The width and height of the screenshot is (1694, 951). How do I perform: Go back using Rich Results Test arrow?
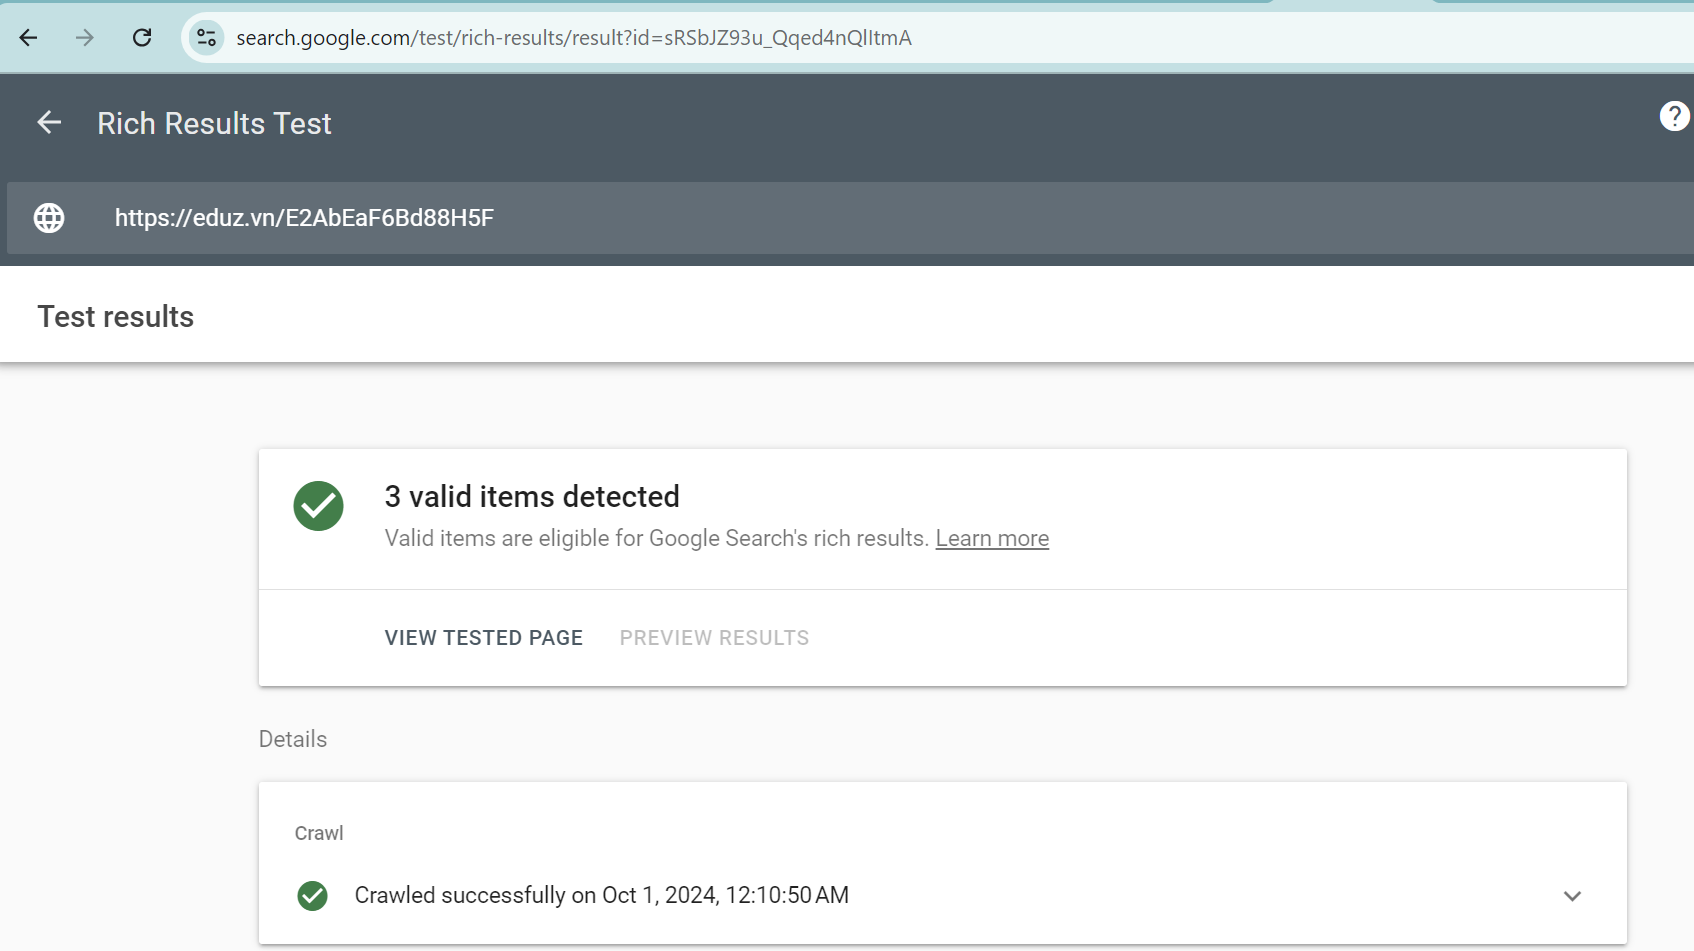point(49,123)
